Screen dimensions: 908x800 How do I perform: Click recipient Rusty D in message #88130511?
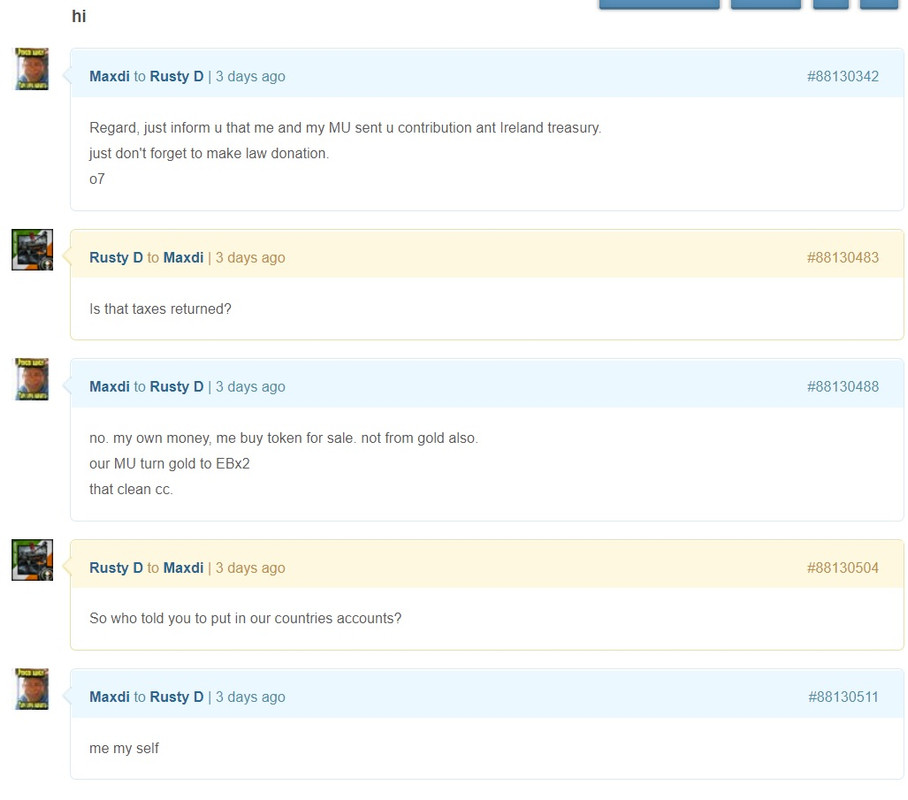pyautogui.click(x=177, y=697)
